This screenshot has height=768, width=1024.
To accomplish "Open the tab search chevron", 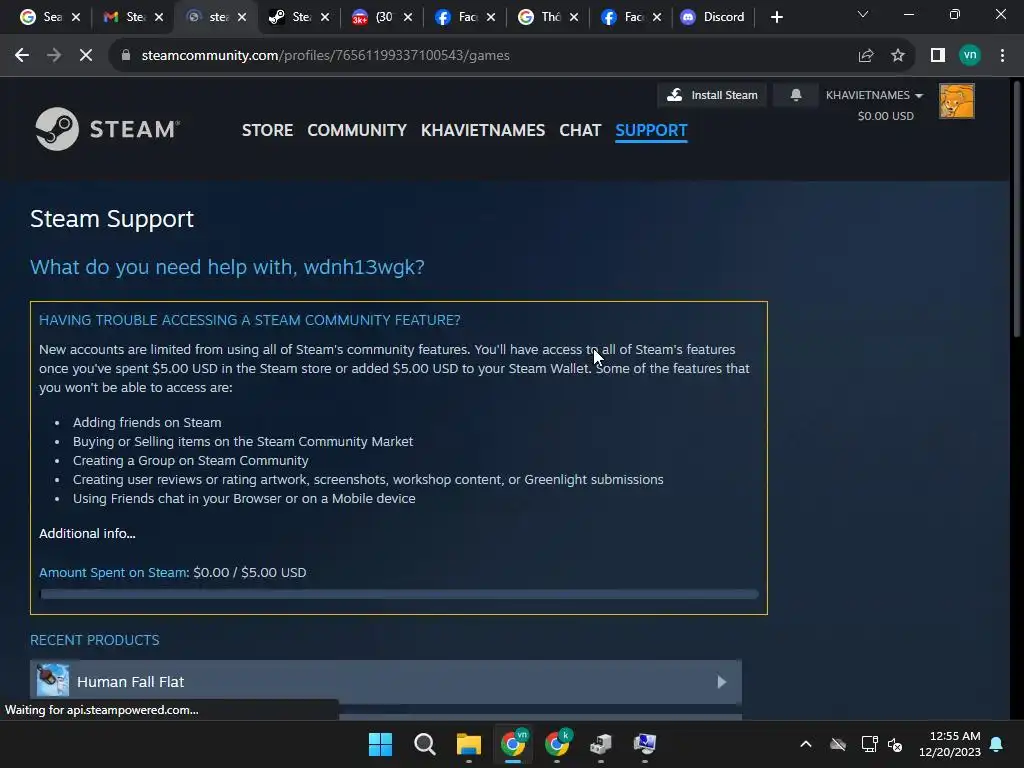I will pos(863,14).
